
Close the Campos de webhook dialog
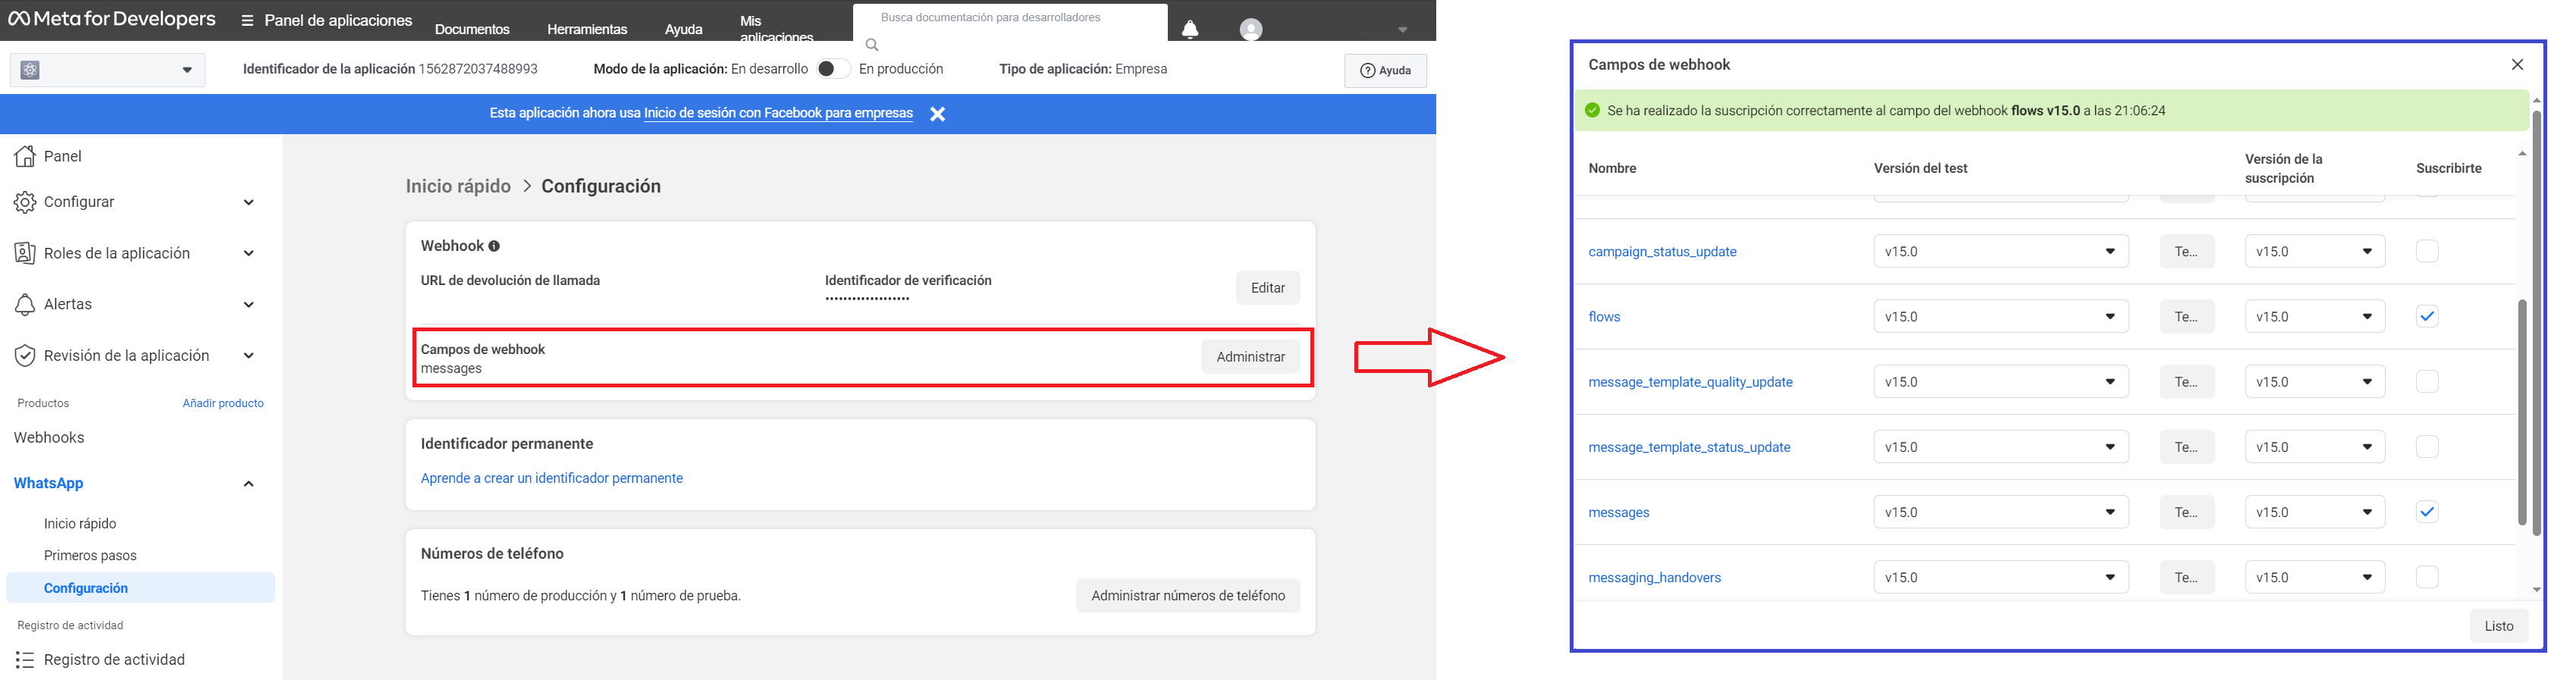click(x=2517, y=65)
